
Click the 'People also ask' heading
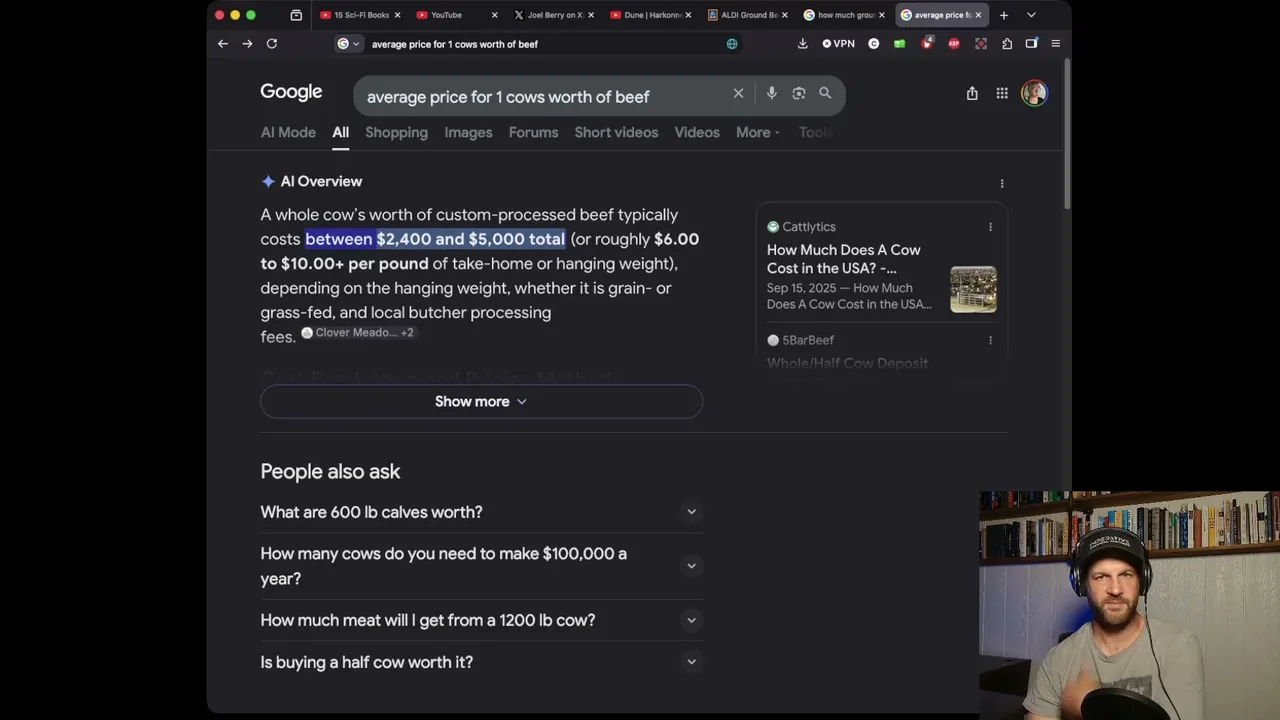point(330,471)
